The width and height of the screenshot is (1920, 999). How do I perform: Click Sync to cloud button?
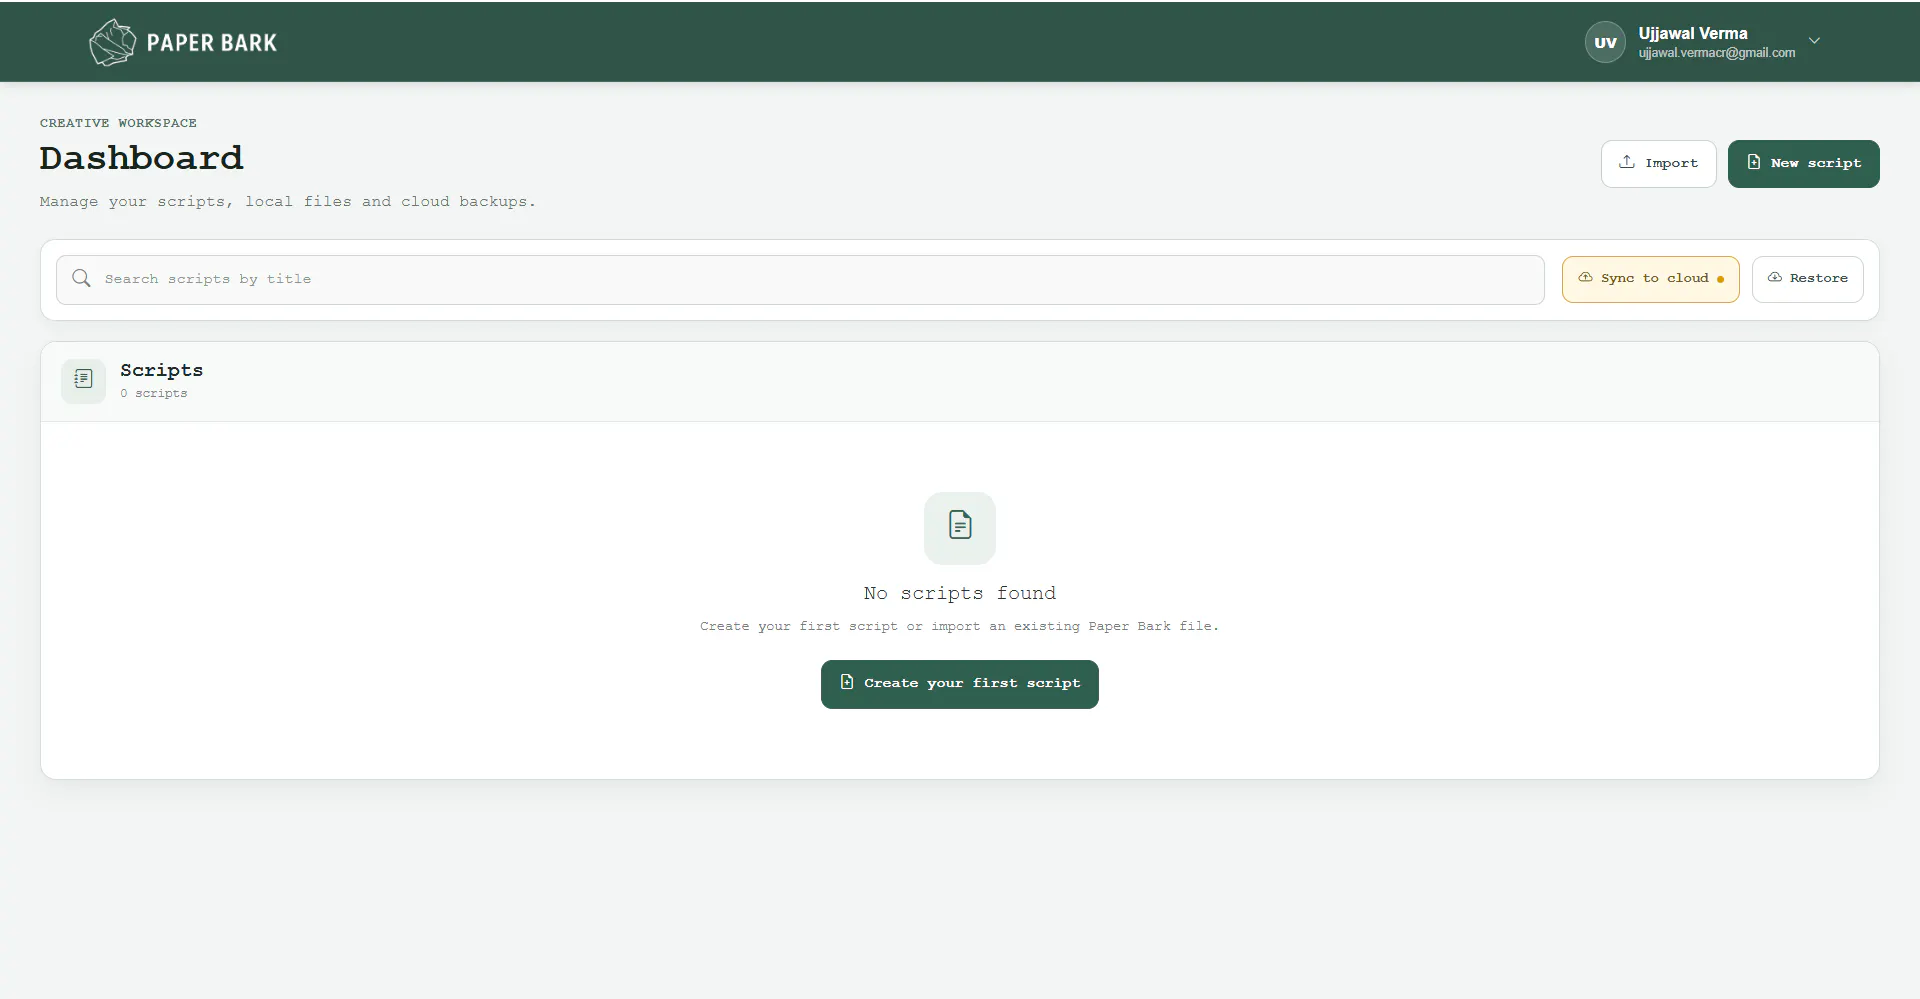tap(1650, 278)
